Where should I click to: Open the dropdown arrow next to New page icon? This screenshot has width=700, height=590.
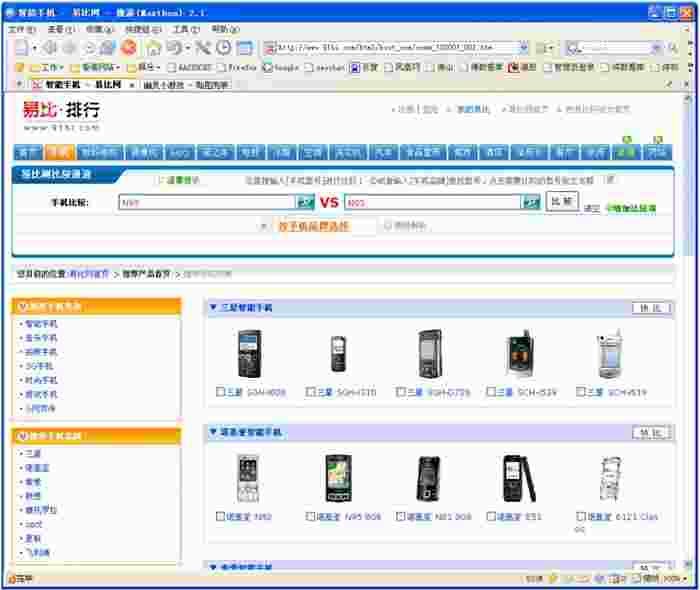tap(34, 48)
